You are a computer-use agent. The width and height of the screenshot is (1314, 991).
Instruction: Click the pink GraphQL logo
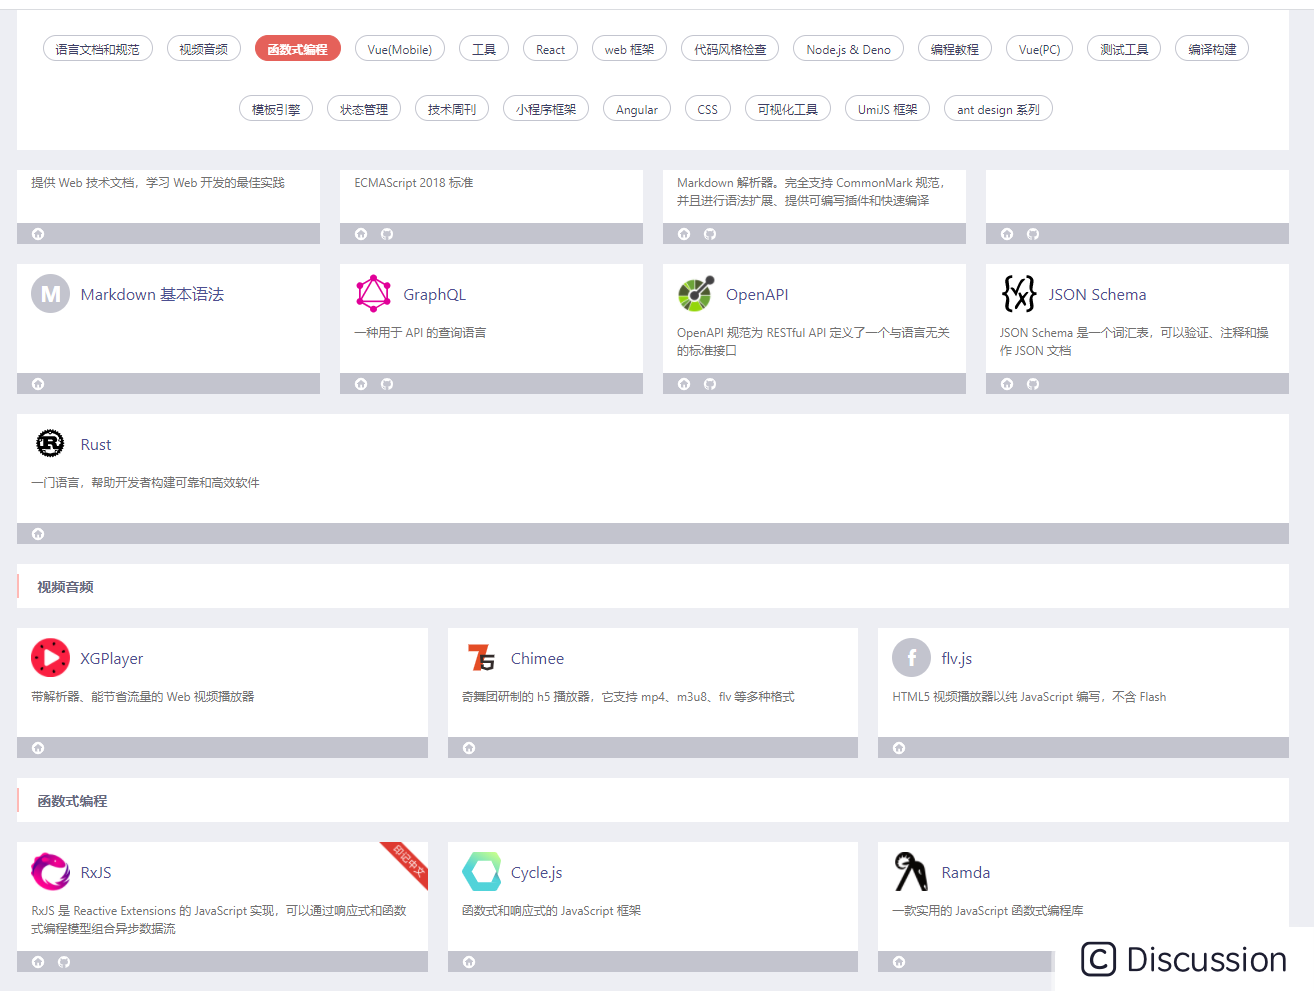[x=373, y=294]
